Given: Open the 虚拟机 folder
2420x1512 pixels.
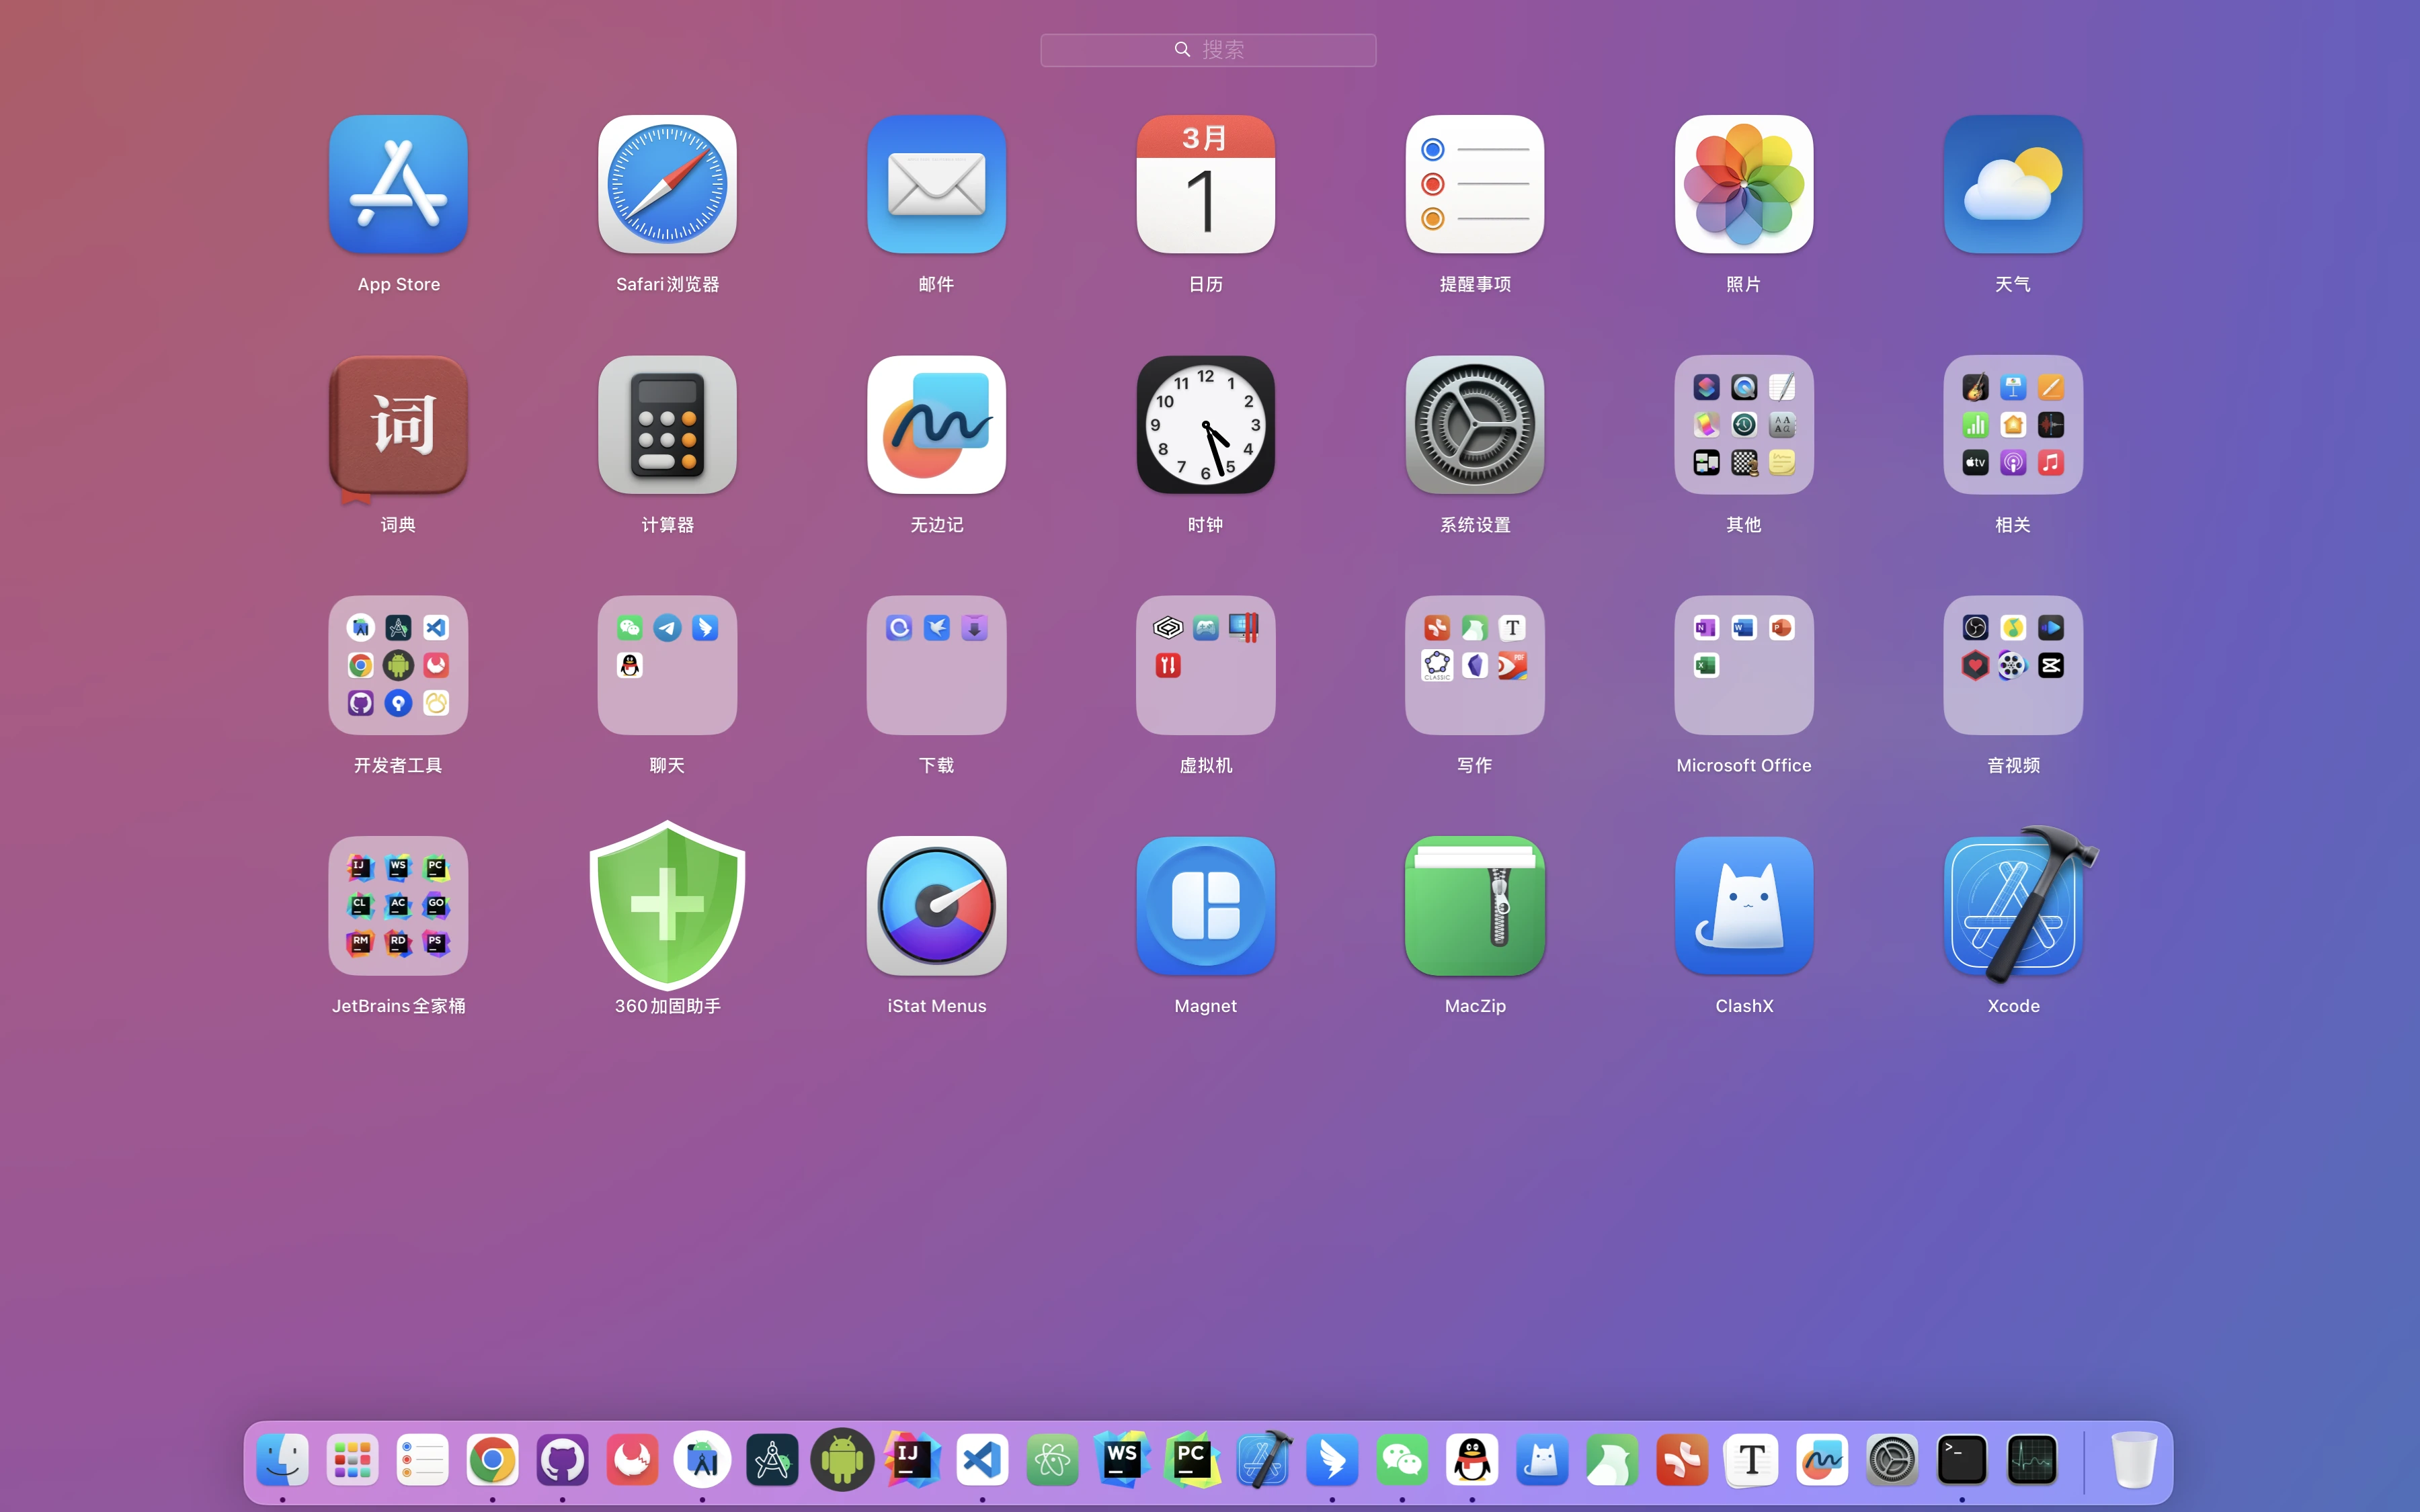Looking at the screenshot, I should coord(1205,665).
